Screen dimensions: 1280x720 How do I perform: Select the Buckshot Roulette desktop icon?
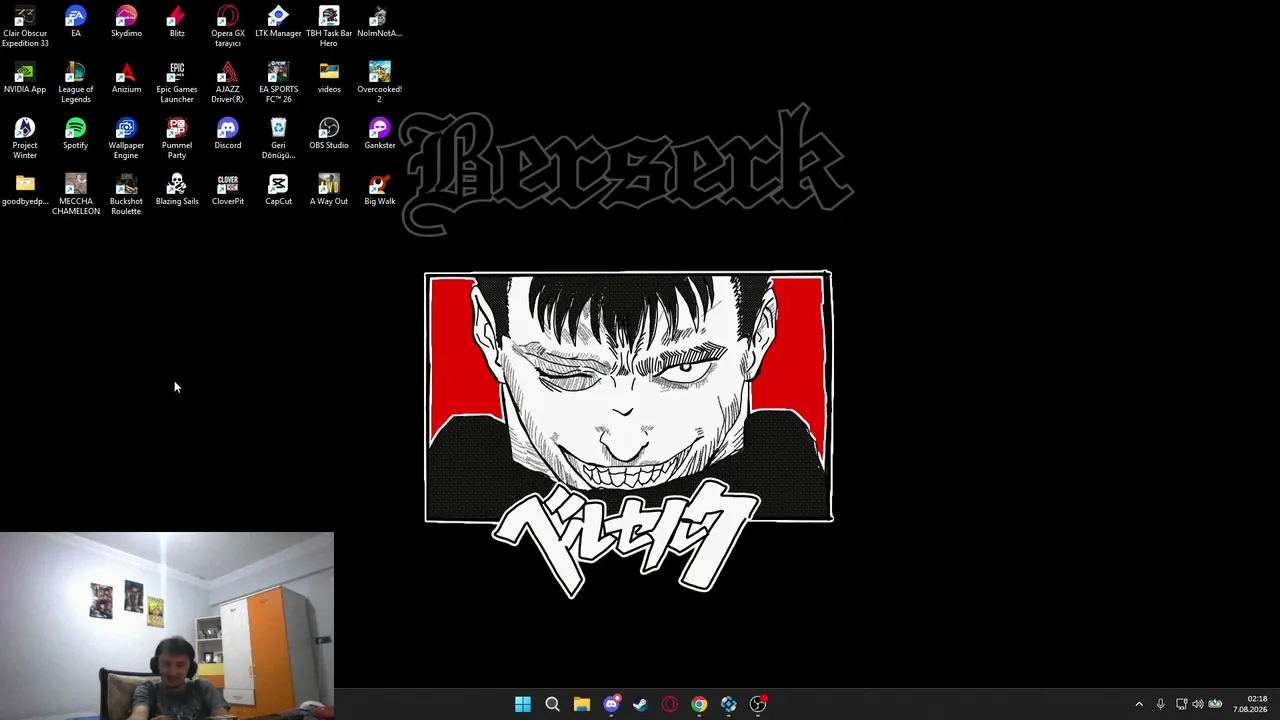[x=126, y=195]
